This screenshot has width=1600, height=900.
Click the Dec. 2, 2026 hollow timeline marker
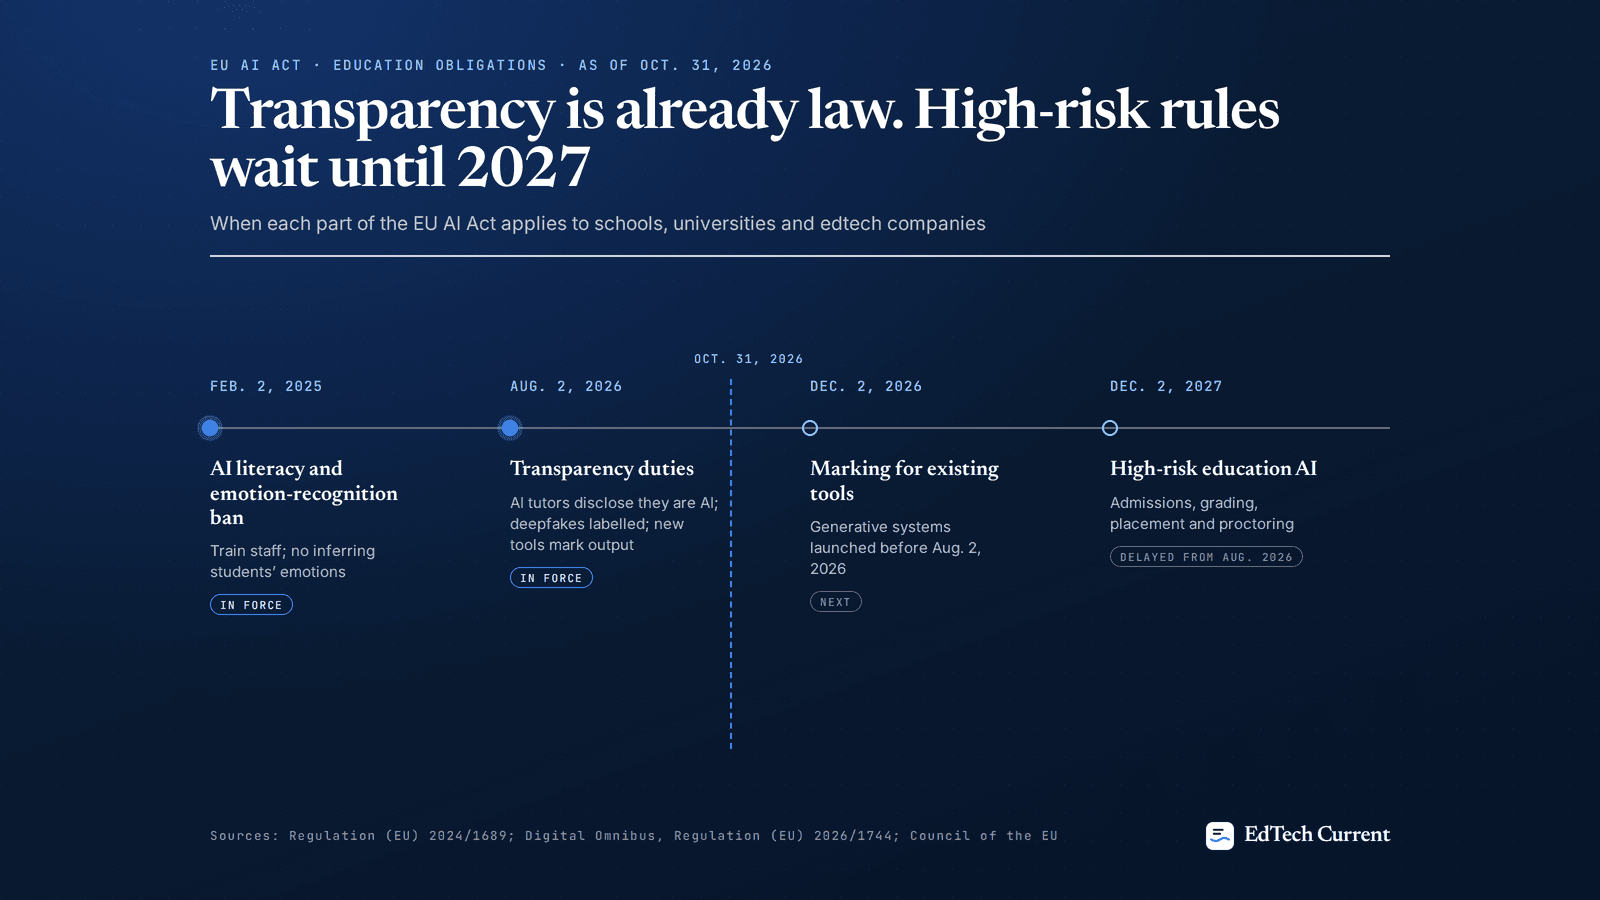click(810, 428)
